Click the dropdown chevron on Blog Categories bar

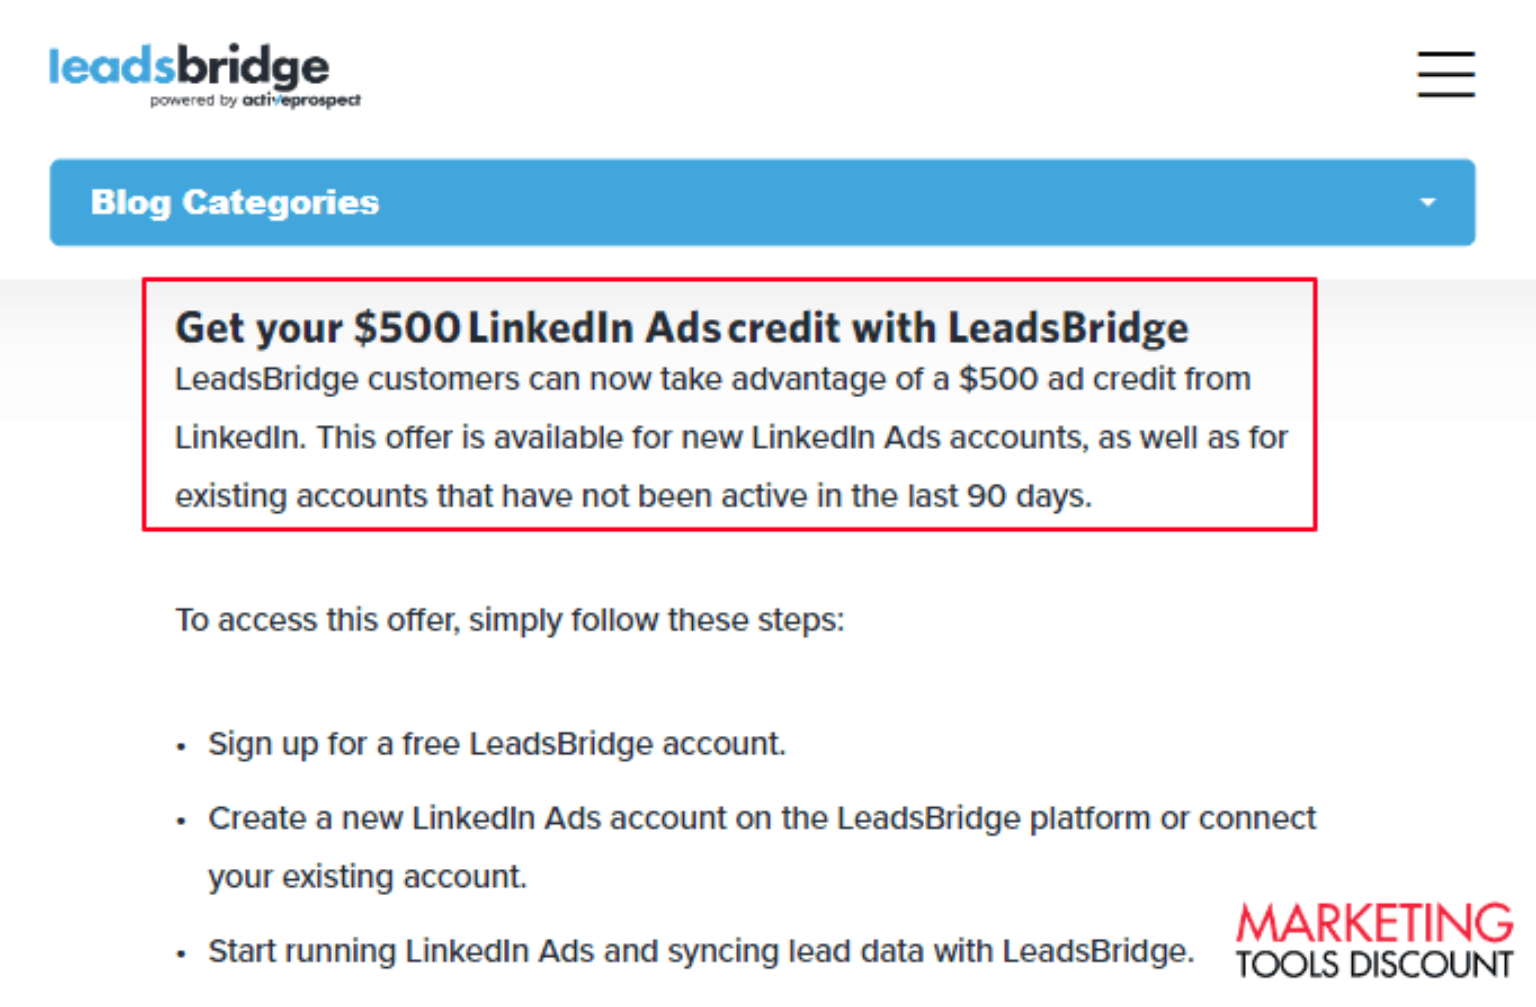1428,202
